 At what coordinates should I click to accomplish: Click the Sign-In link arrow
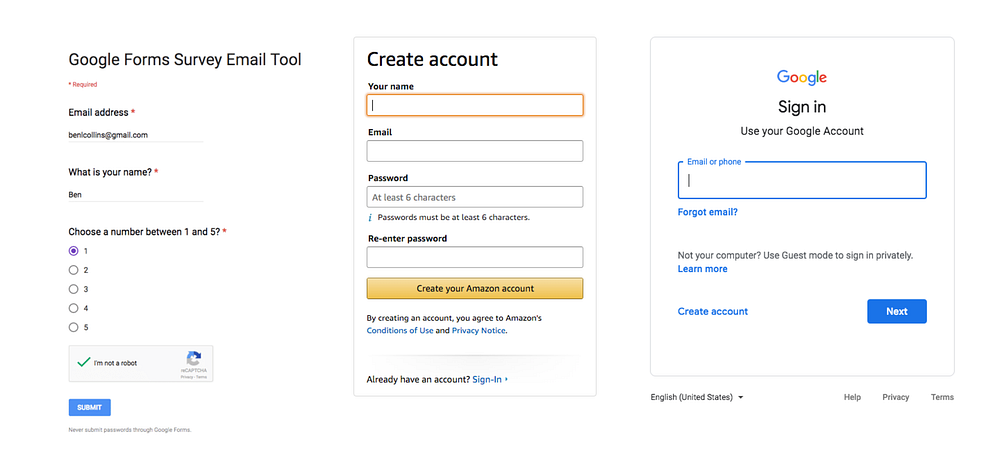click(507, 379)
